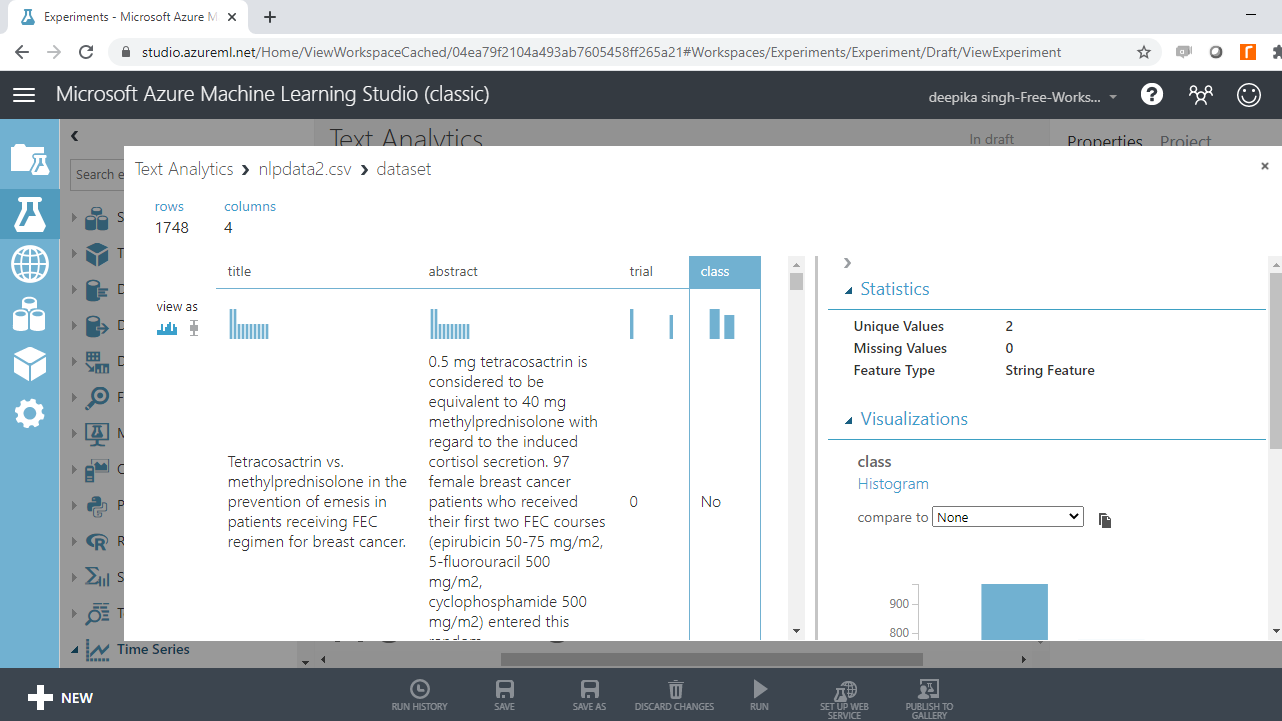Collapse the Visualizations section triangle
This screenshot has width=1282, height=721.
coord(849,421)
